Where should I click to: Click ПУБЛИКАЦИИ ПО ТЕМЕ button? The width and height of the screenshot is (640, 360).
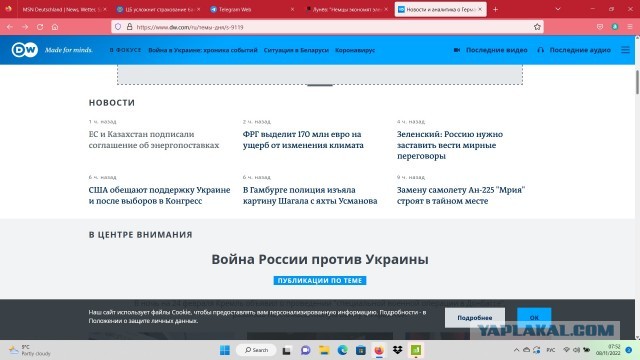pos(320,280)
